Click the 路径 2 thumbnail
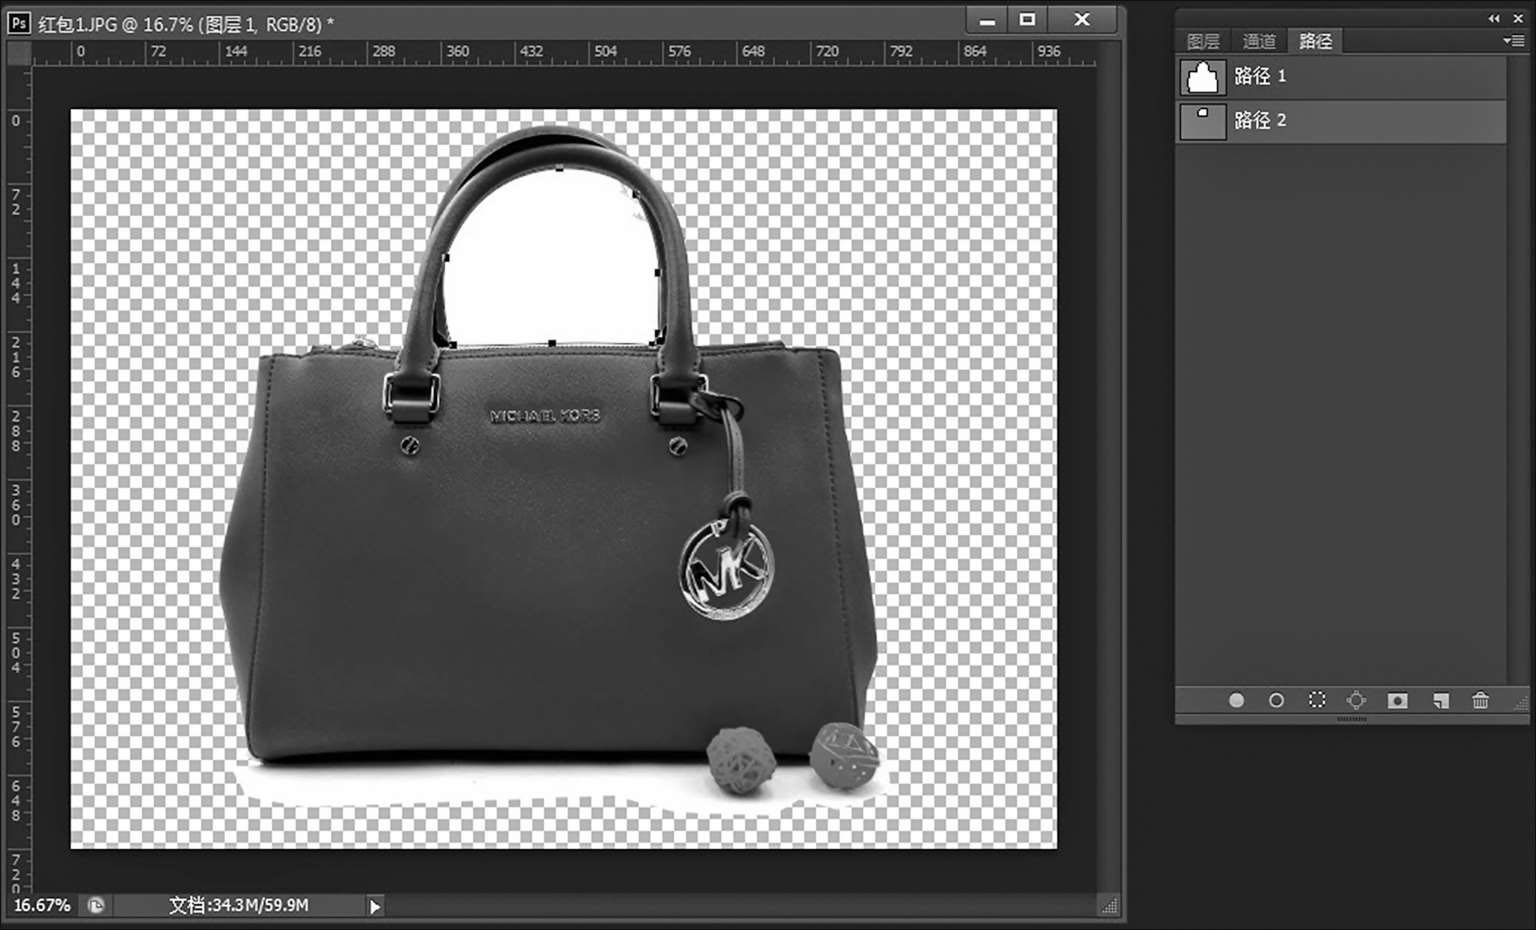The image size is (1536, 930). 1202,121
